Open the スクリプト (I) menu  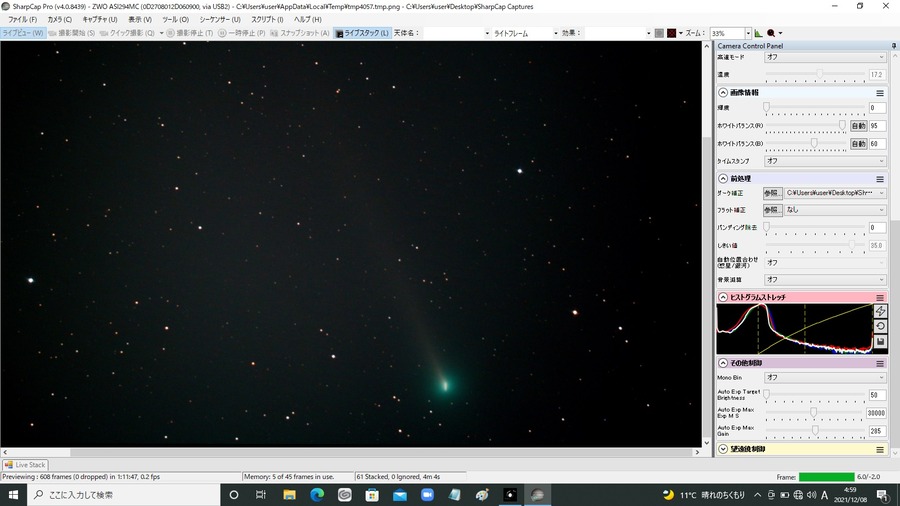pos(267,20)
